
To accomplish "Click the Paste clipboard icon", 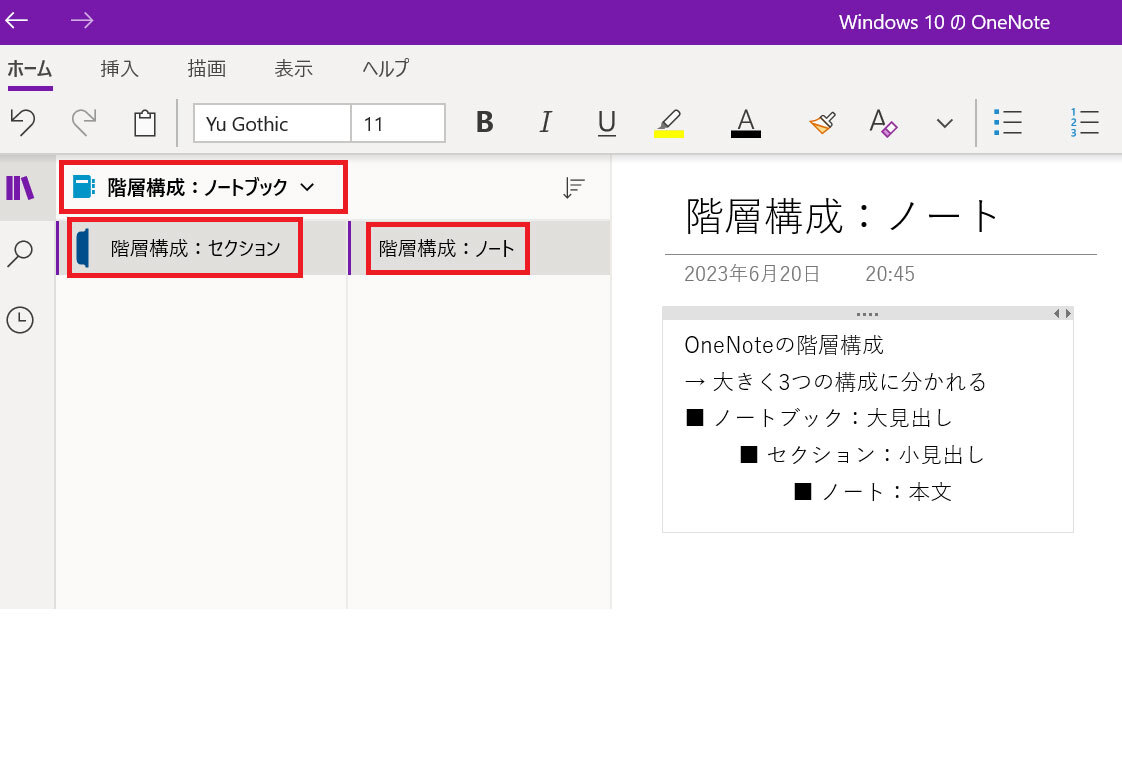I will [x=145, y=123].
